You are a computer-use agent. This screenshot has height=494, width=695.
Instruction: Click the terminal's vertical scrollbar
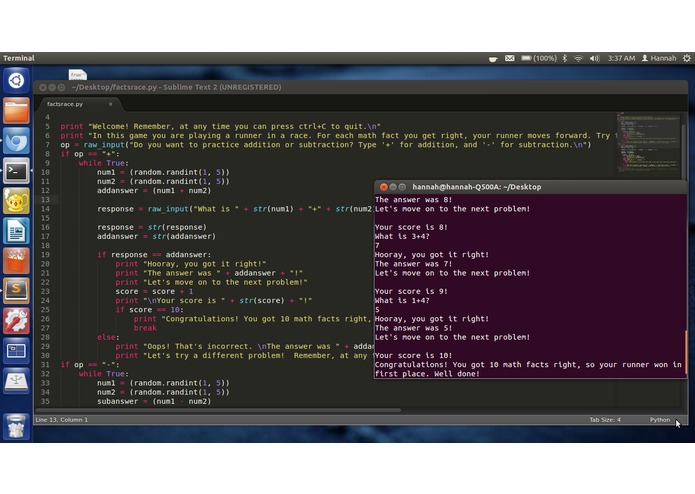coord(685,352)
